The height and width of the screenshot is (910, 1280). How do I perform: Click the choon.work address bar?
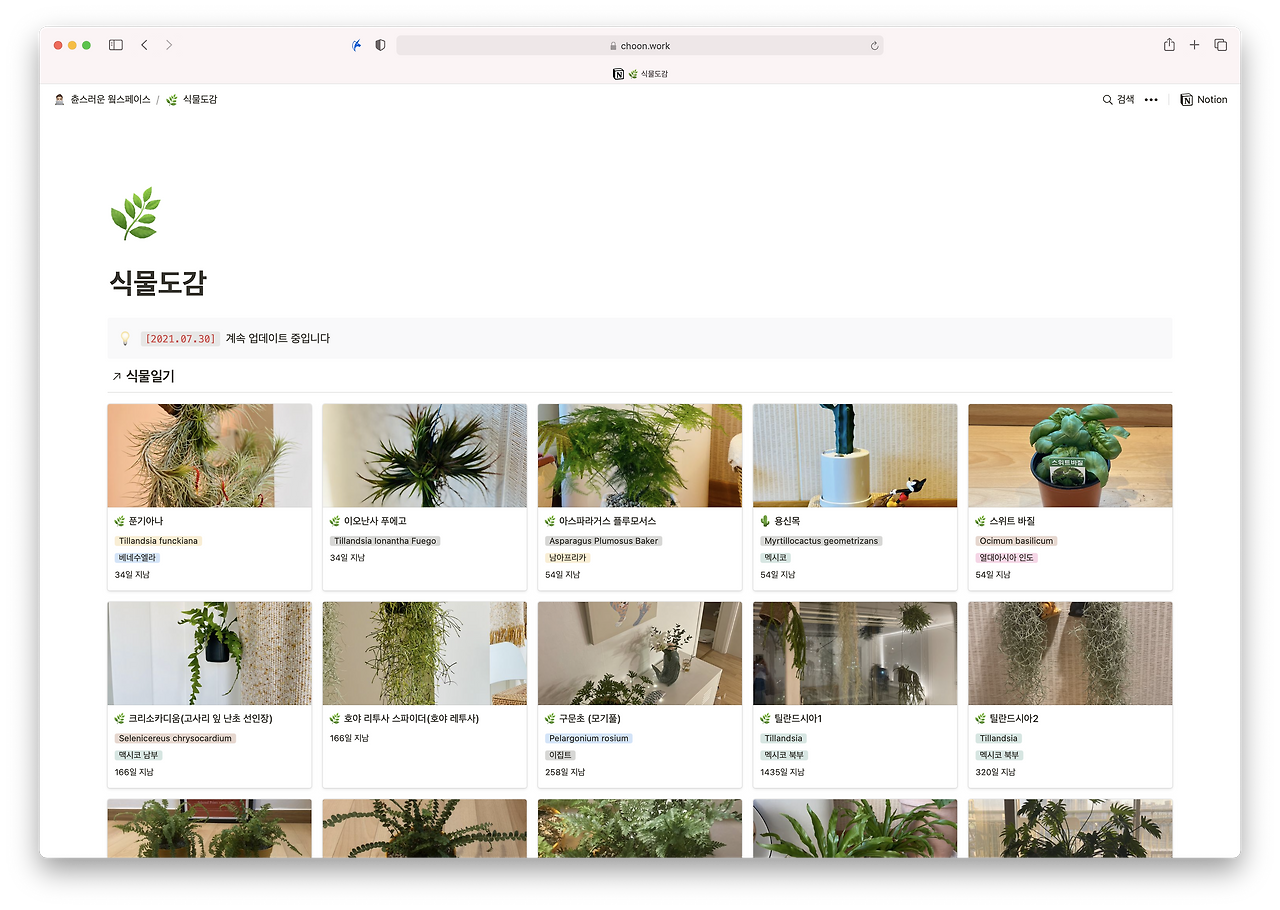point(640,46)
